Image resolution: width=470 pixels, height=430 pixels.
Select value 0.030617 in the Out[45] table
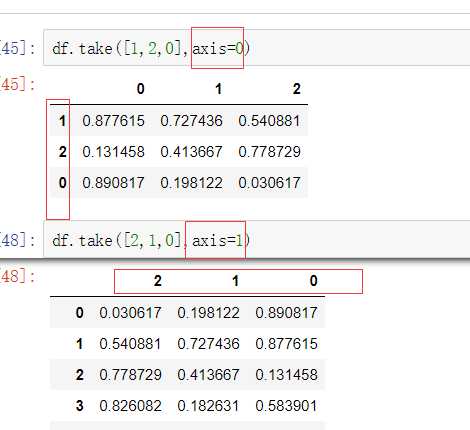coord(269,183)
